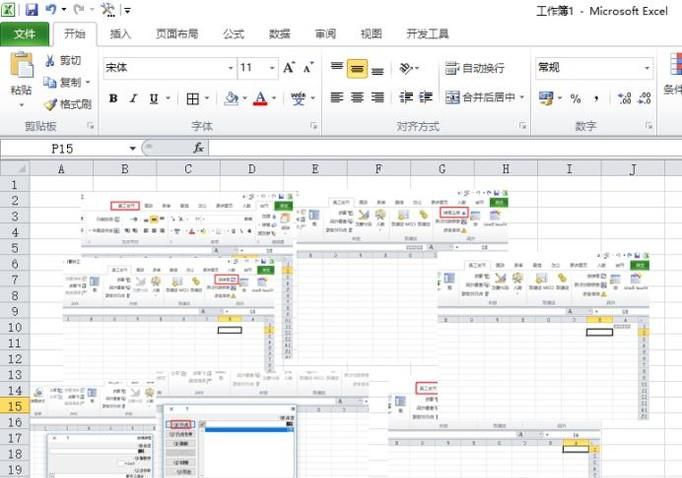Image resolution: width=682 pixels, height=478 pixels.
Task: Toggle middle vertical alignment
Action: coord(357,68)
